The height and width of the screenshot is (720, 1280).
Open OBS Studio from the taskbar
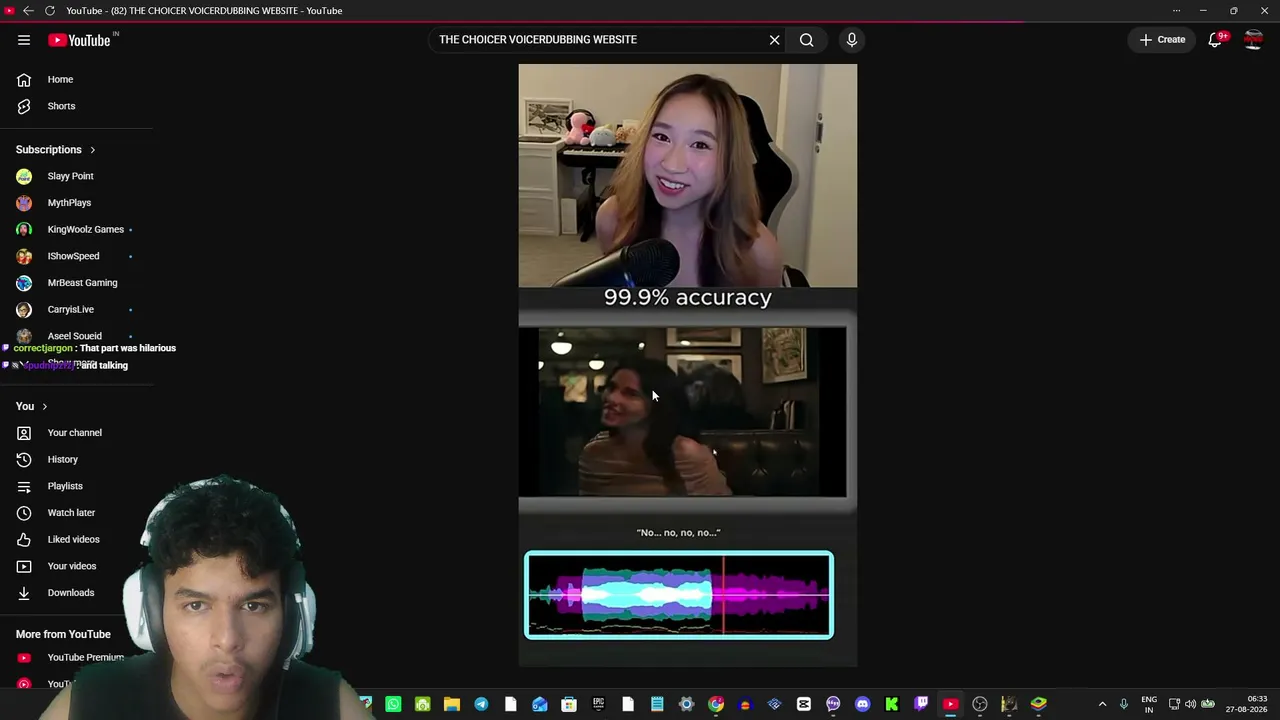pyautogui.click(x=980, y=704)
